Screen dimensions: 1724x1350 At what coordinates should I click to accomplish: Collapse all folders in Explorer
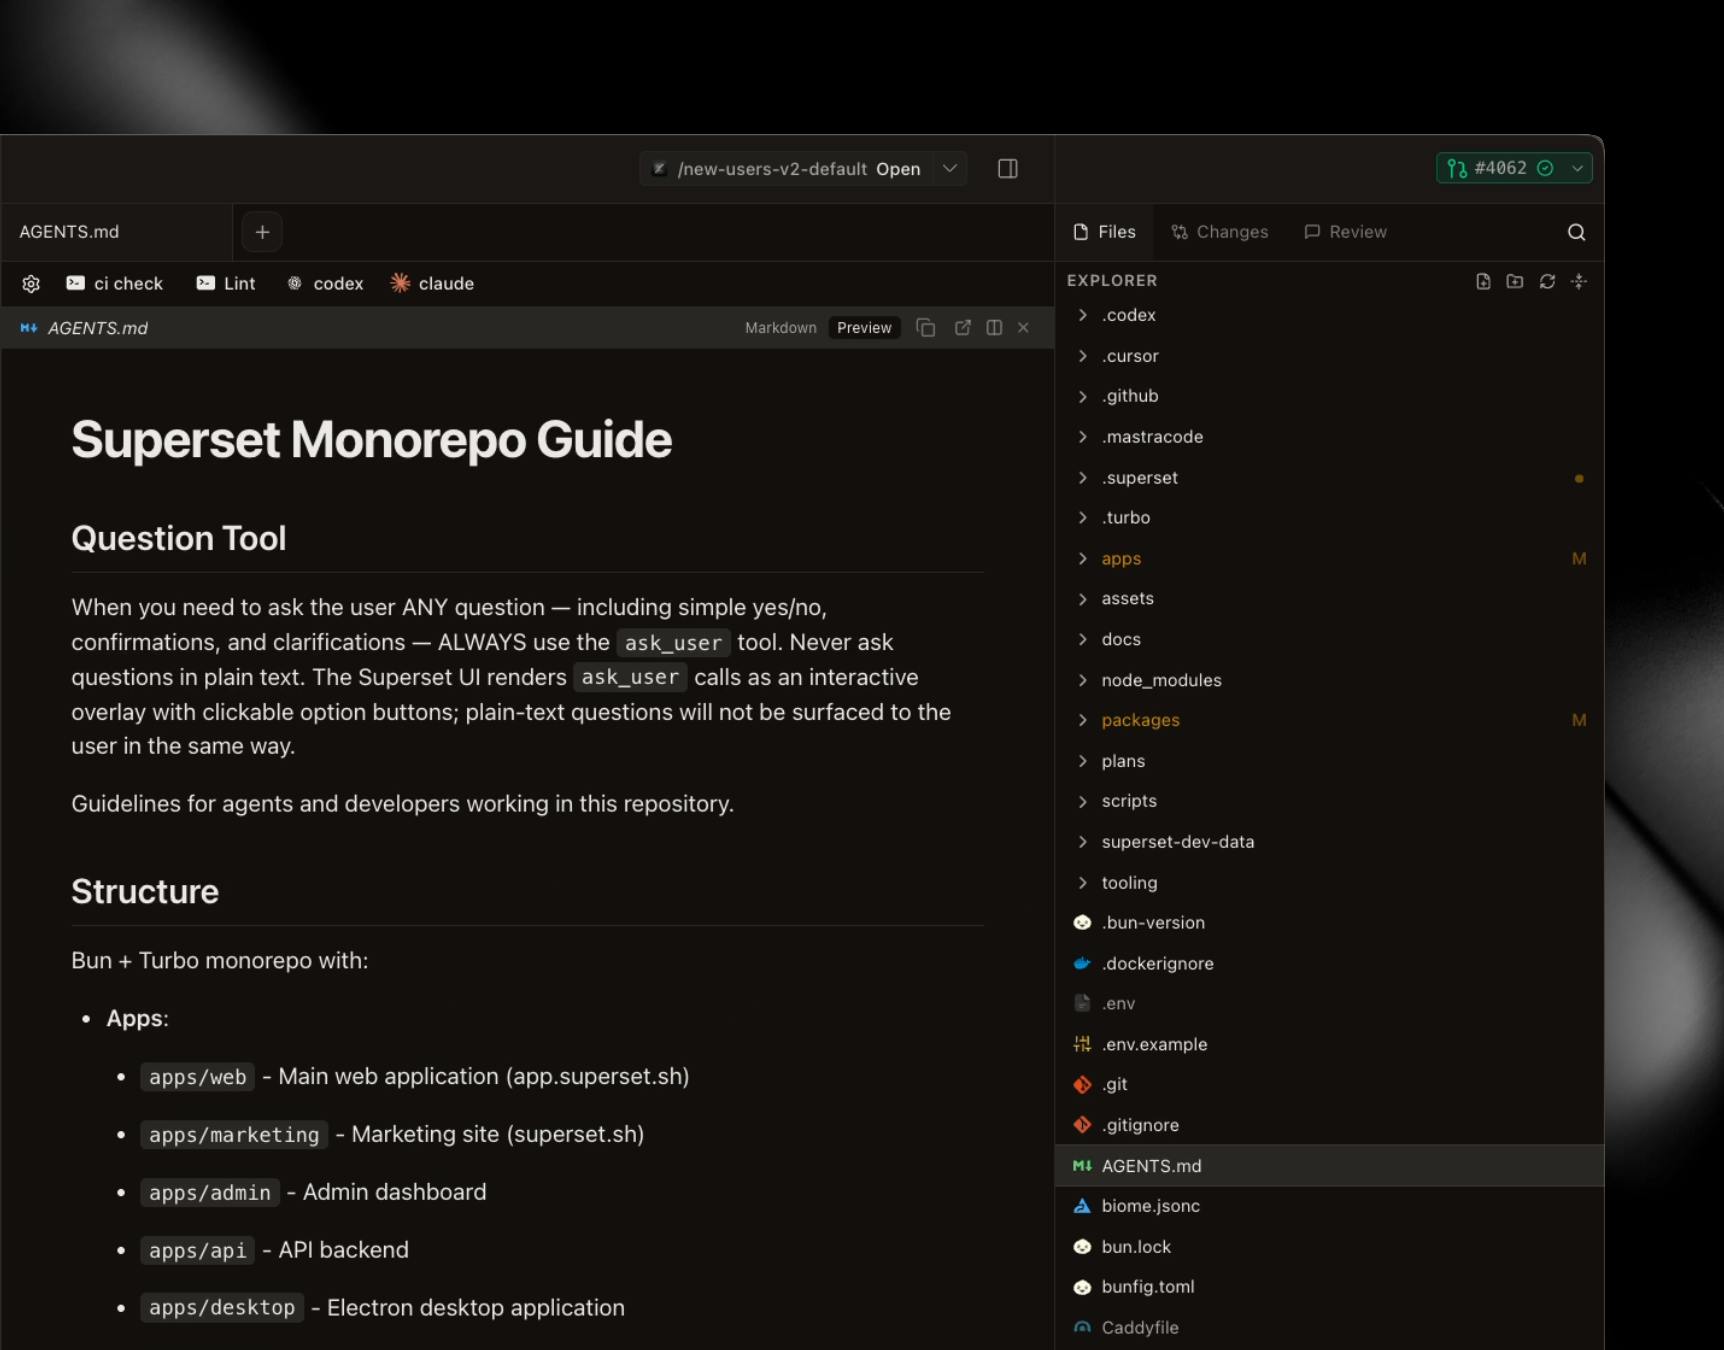[1579, 281]
